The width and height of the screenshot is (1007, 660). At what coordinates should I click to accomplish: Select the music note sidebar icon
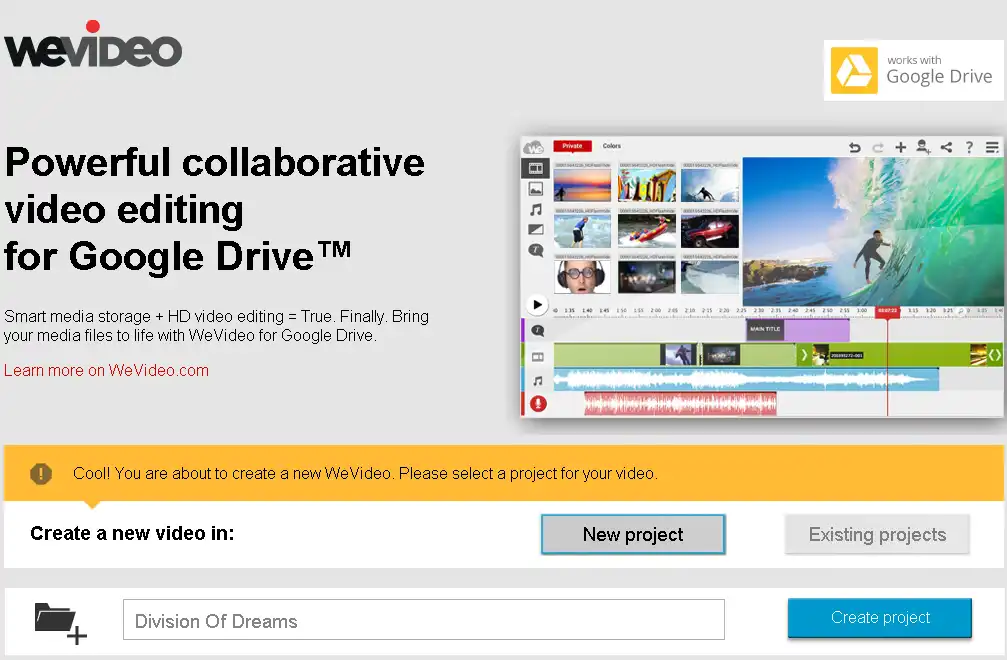536,209
